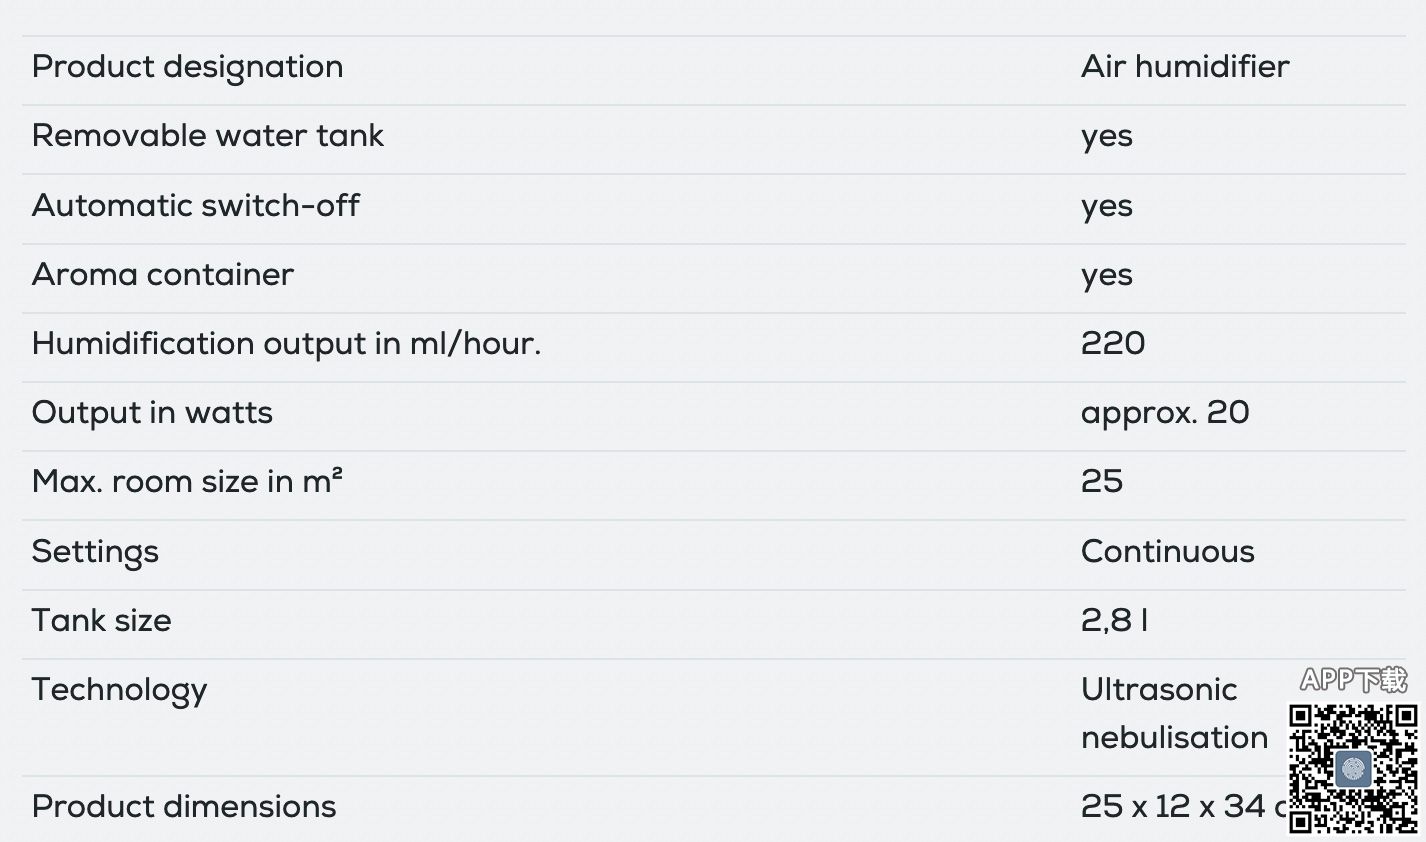Click Humidification output in ml/hour label
Screen dimensions: 1426x842
(286, 344)
